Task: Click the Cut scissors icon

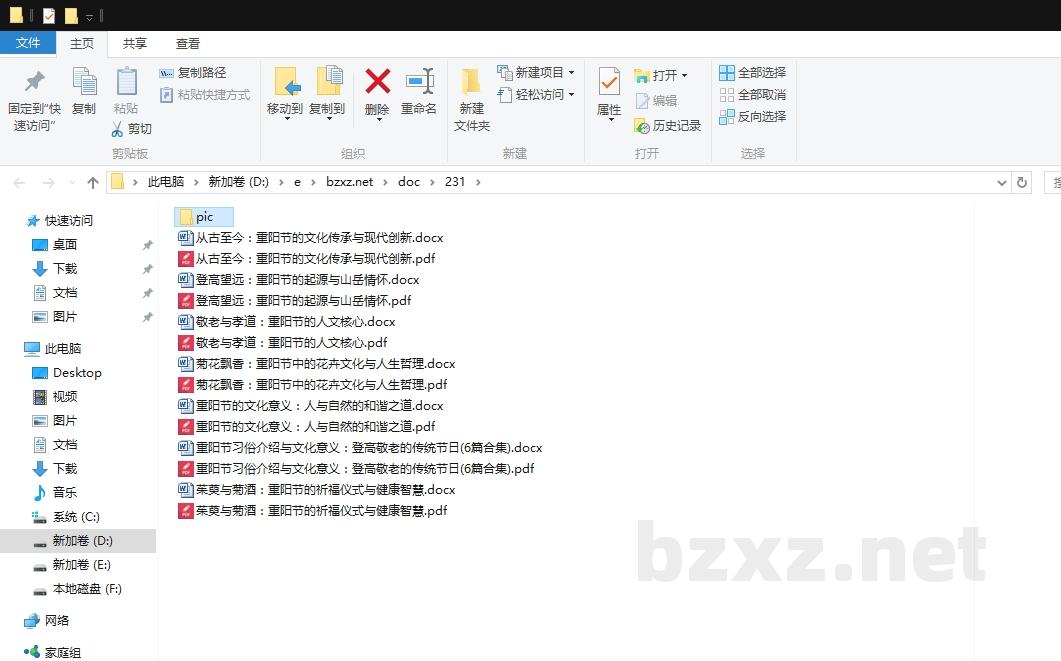Action: point(117,129)
